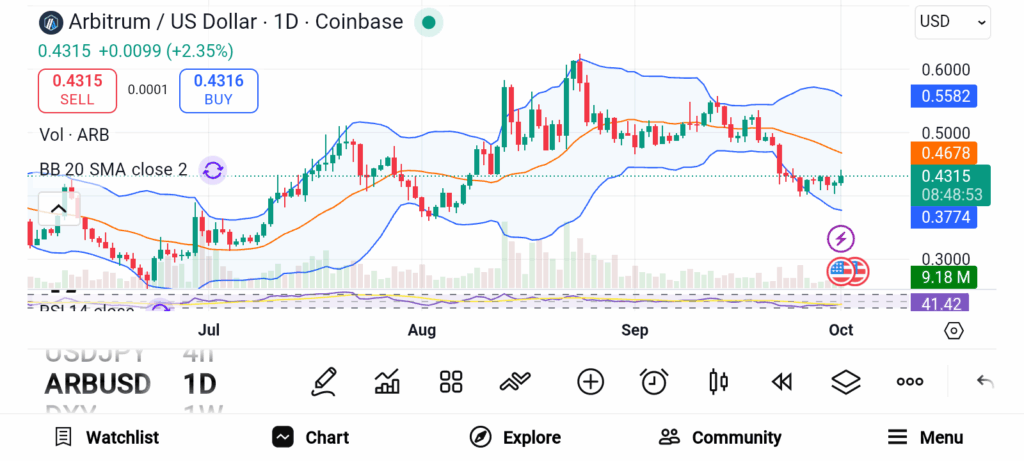Start bar replay with rewind icon

781,381
